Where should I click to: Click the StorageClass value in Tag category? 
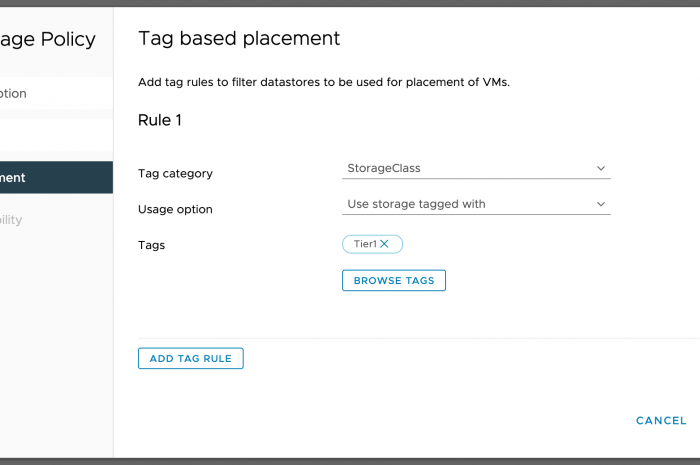coord(390,169)
